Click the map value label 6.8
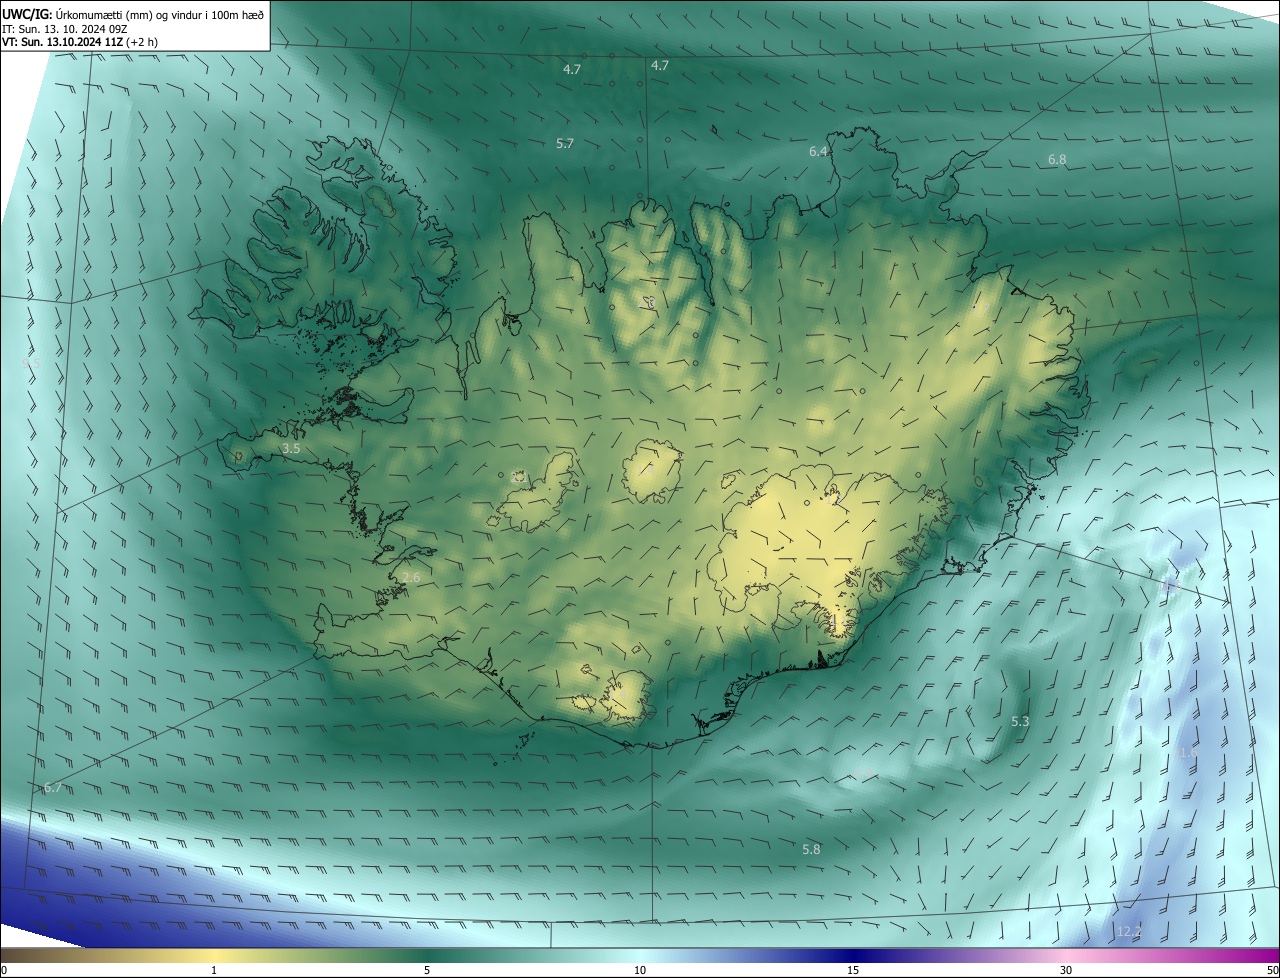This screenshot has height=978, width=1280. [x=1057, y=160]
